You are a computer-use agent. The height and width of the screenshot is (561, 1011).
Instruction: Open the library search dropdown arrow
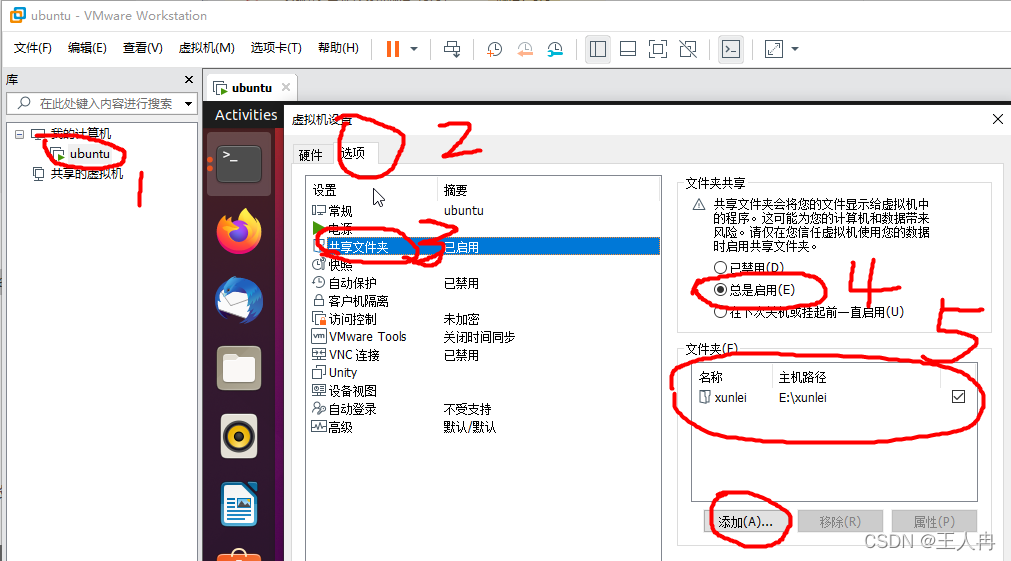click(x=188, y=104)
